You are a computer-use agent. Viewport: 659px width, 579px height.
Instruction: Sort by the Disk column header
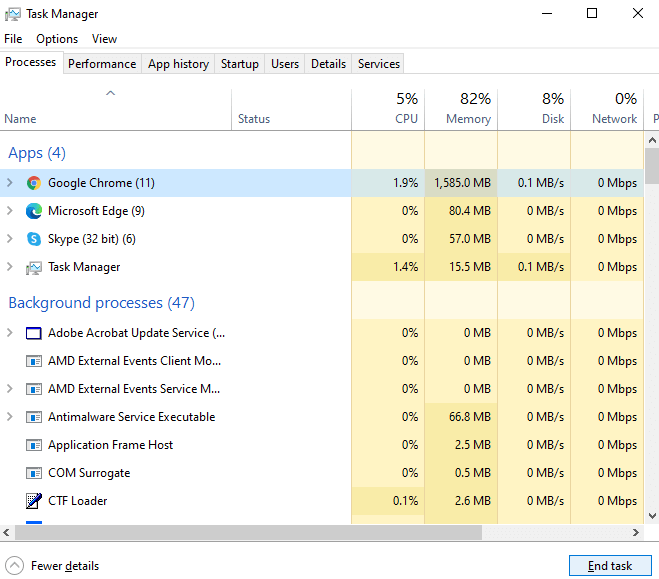pyautogui.click(x=534, y=109)
